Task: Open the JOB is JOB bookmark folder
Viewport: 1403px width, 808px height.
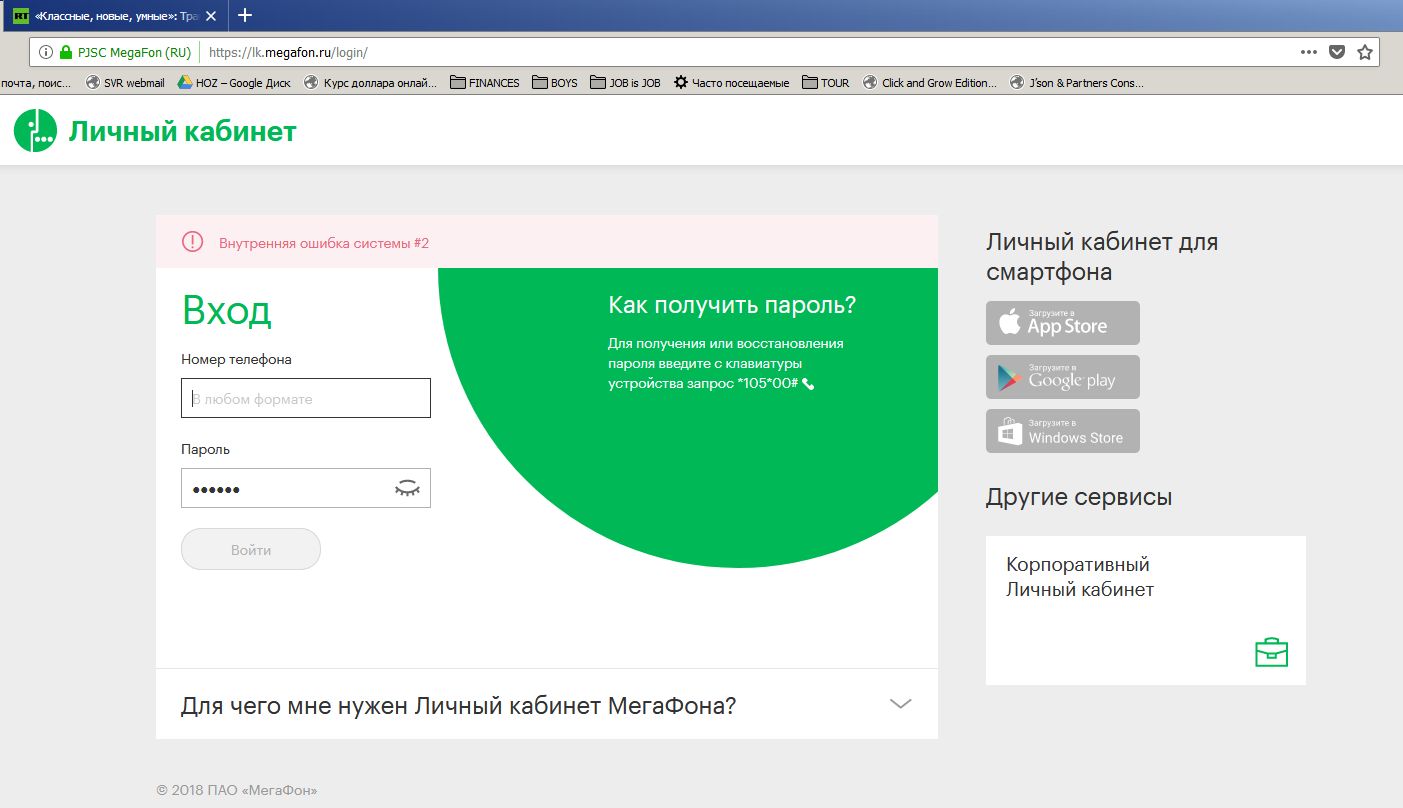Action: [626, 83]
